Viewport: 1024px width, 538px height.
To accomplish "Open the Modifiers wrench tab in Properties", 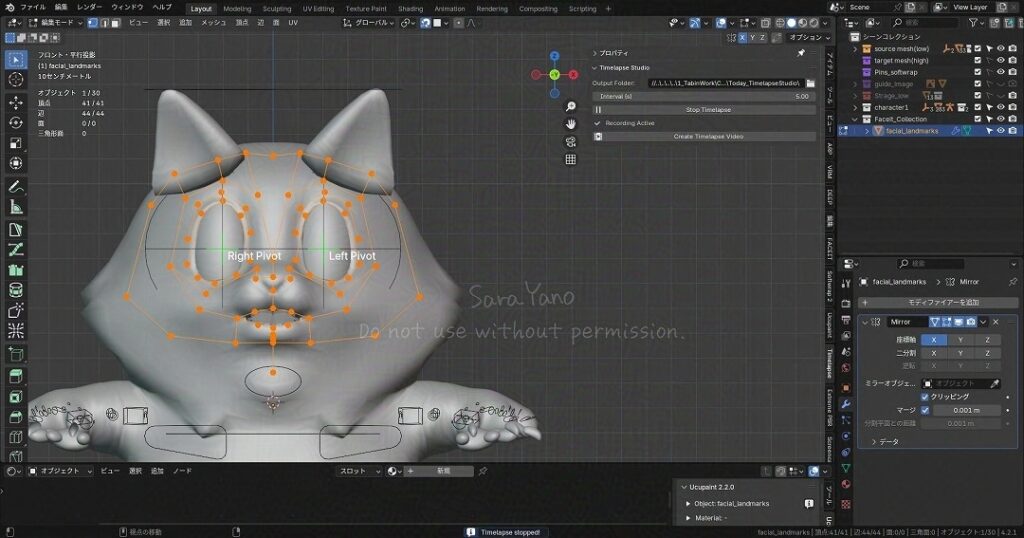I will 847,404.
